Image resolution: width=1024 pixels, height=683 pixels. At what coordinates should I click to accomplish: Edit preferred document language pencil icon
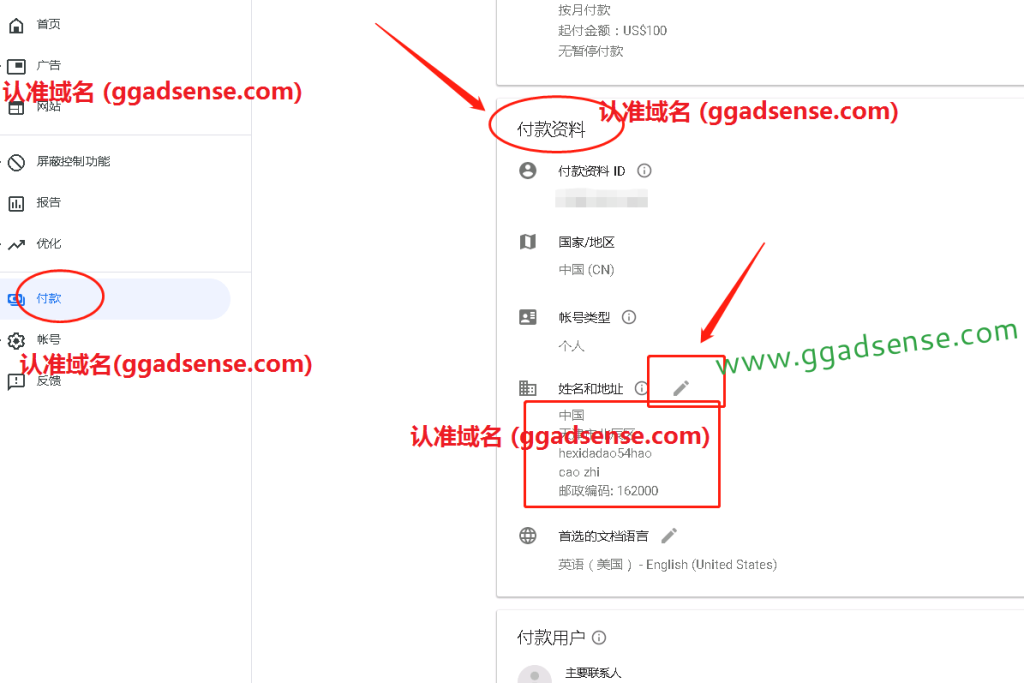669,536
